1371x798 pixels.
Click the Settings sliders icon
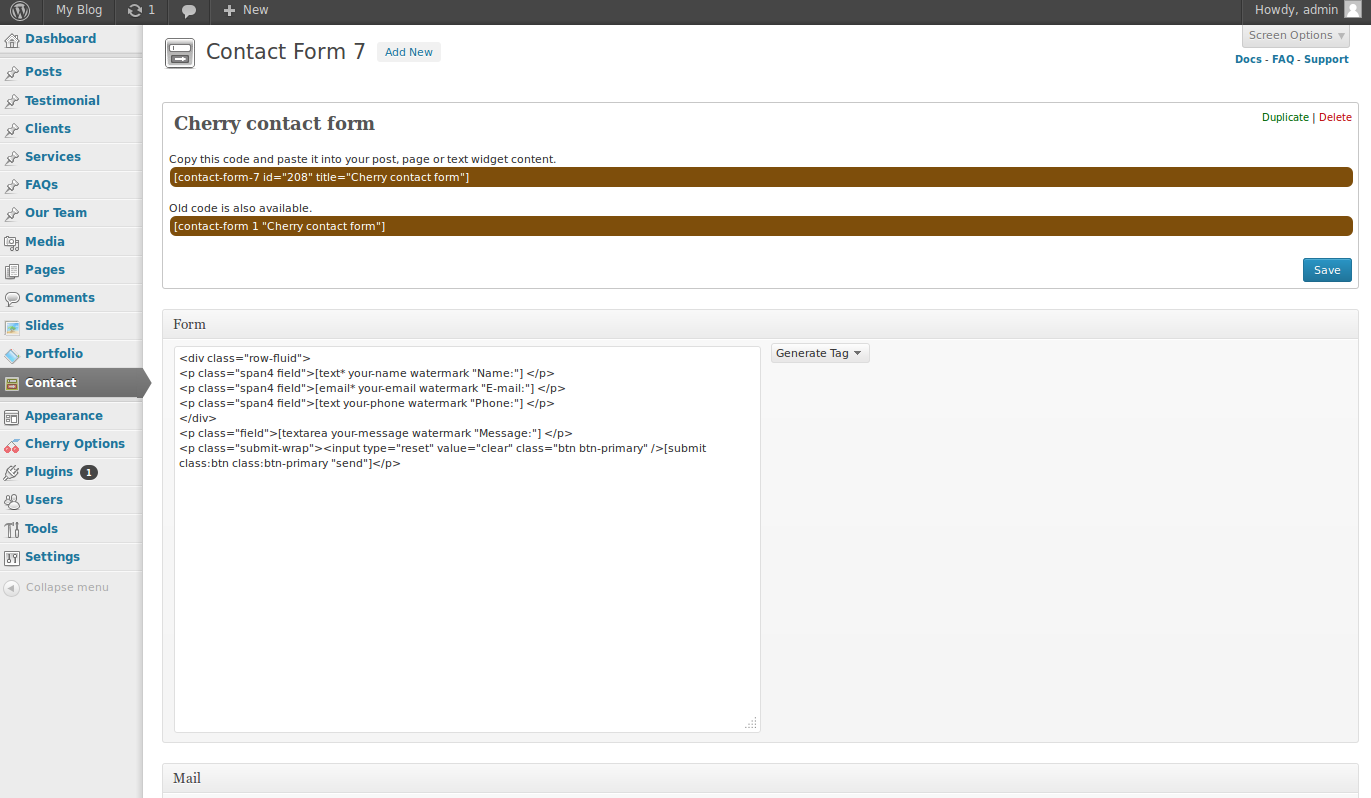click(x=12, y=557)
